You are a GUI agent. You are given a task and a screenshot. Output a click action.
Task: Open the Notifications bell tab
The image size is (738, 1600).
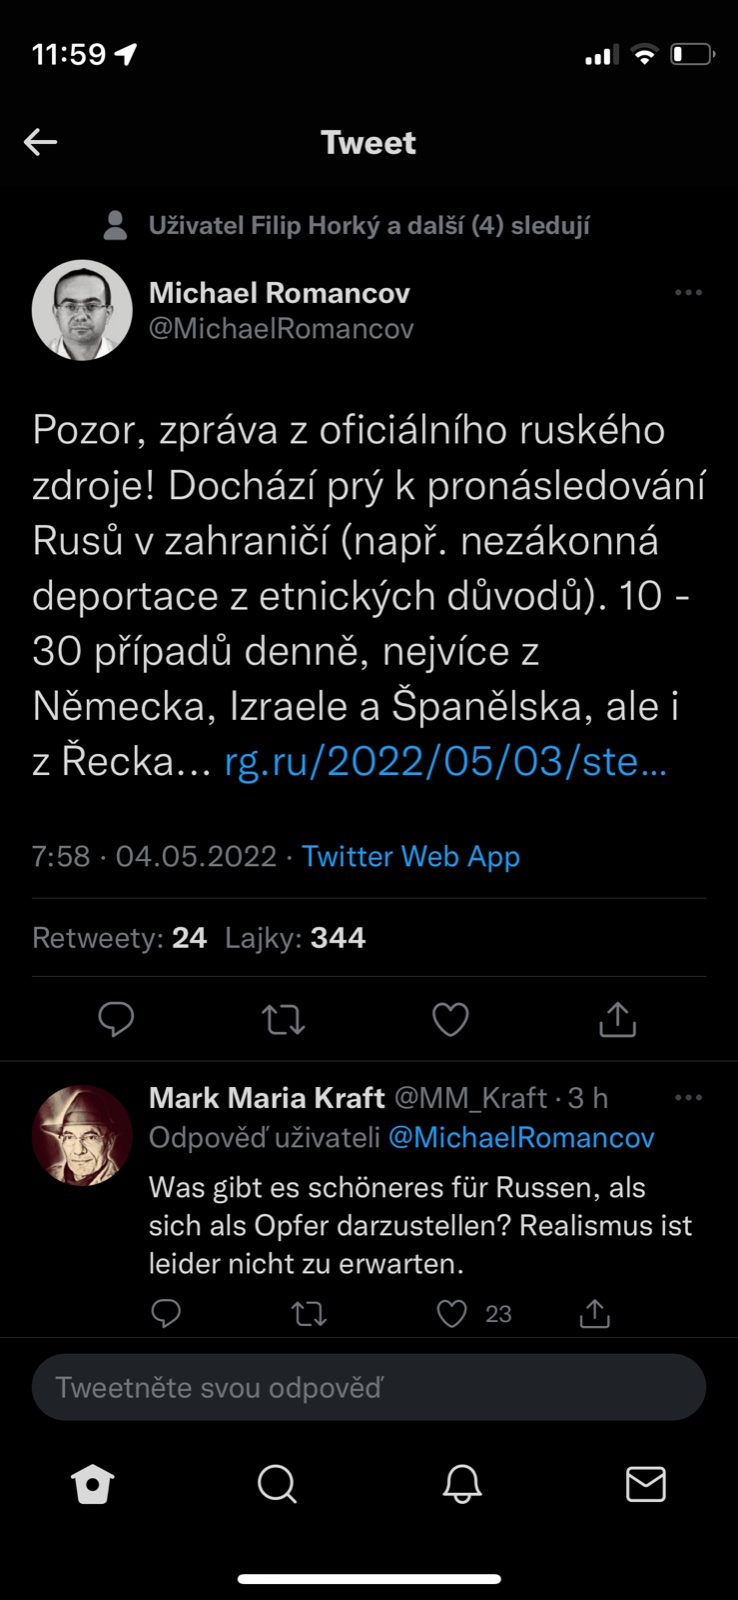click(462, 1484)
